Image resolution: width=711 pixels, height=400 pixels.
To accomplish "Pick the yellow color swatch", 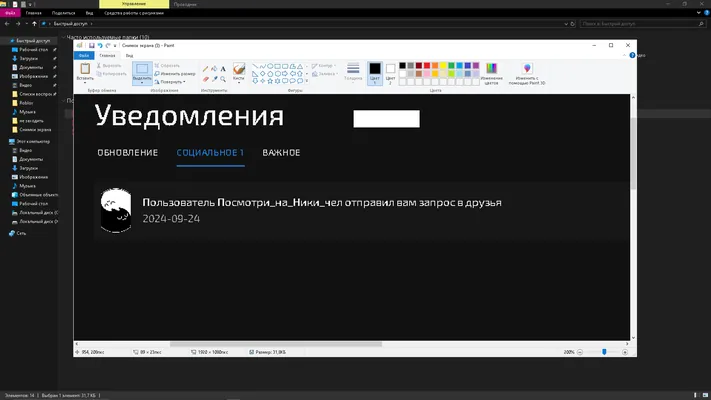I will click(x=443, y=66).
